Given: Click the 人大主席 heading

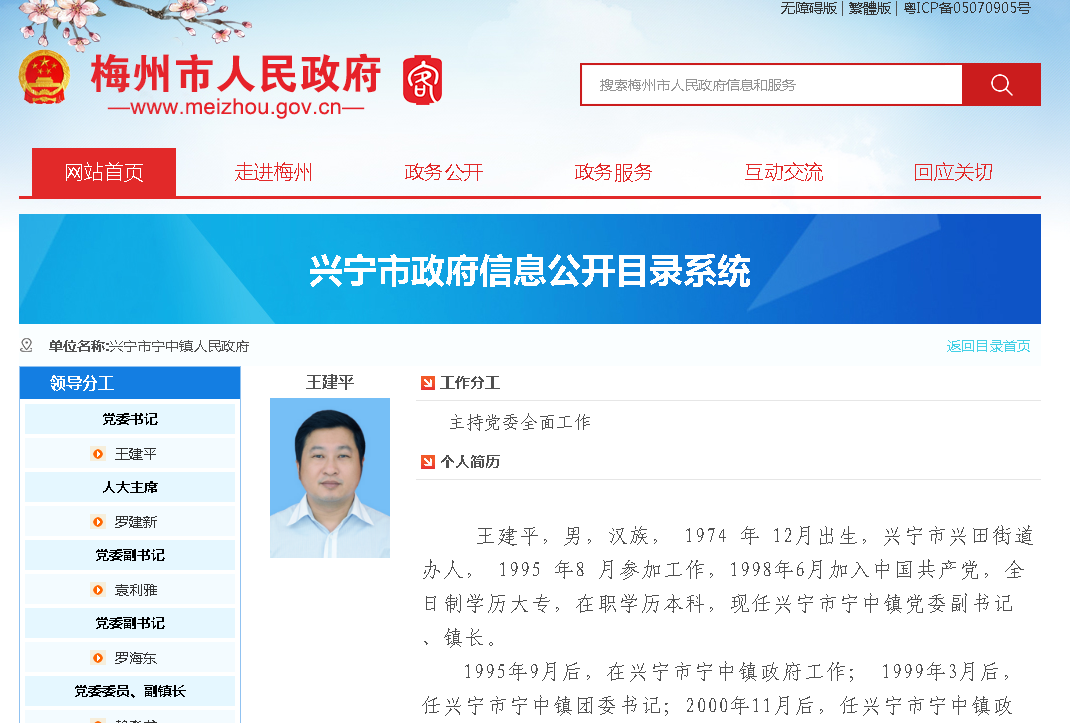Looking at the screenshot, I should click(x=130, y=487).
